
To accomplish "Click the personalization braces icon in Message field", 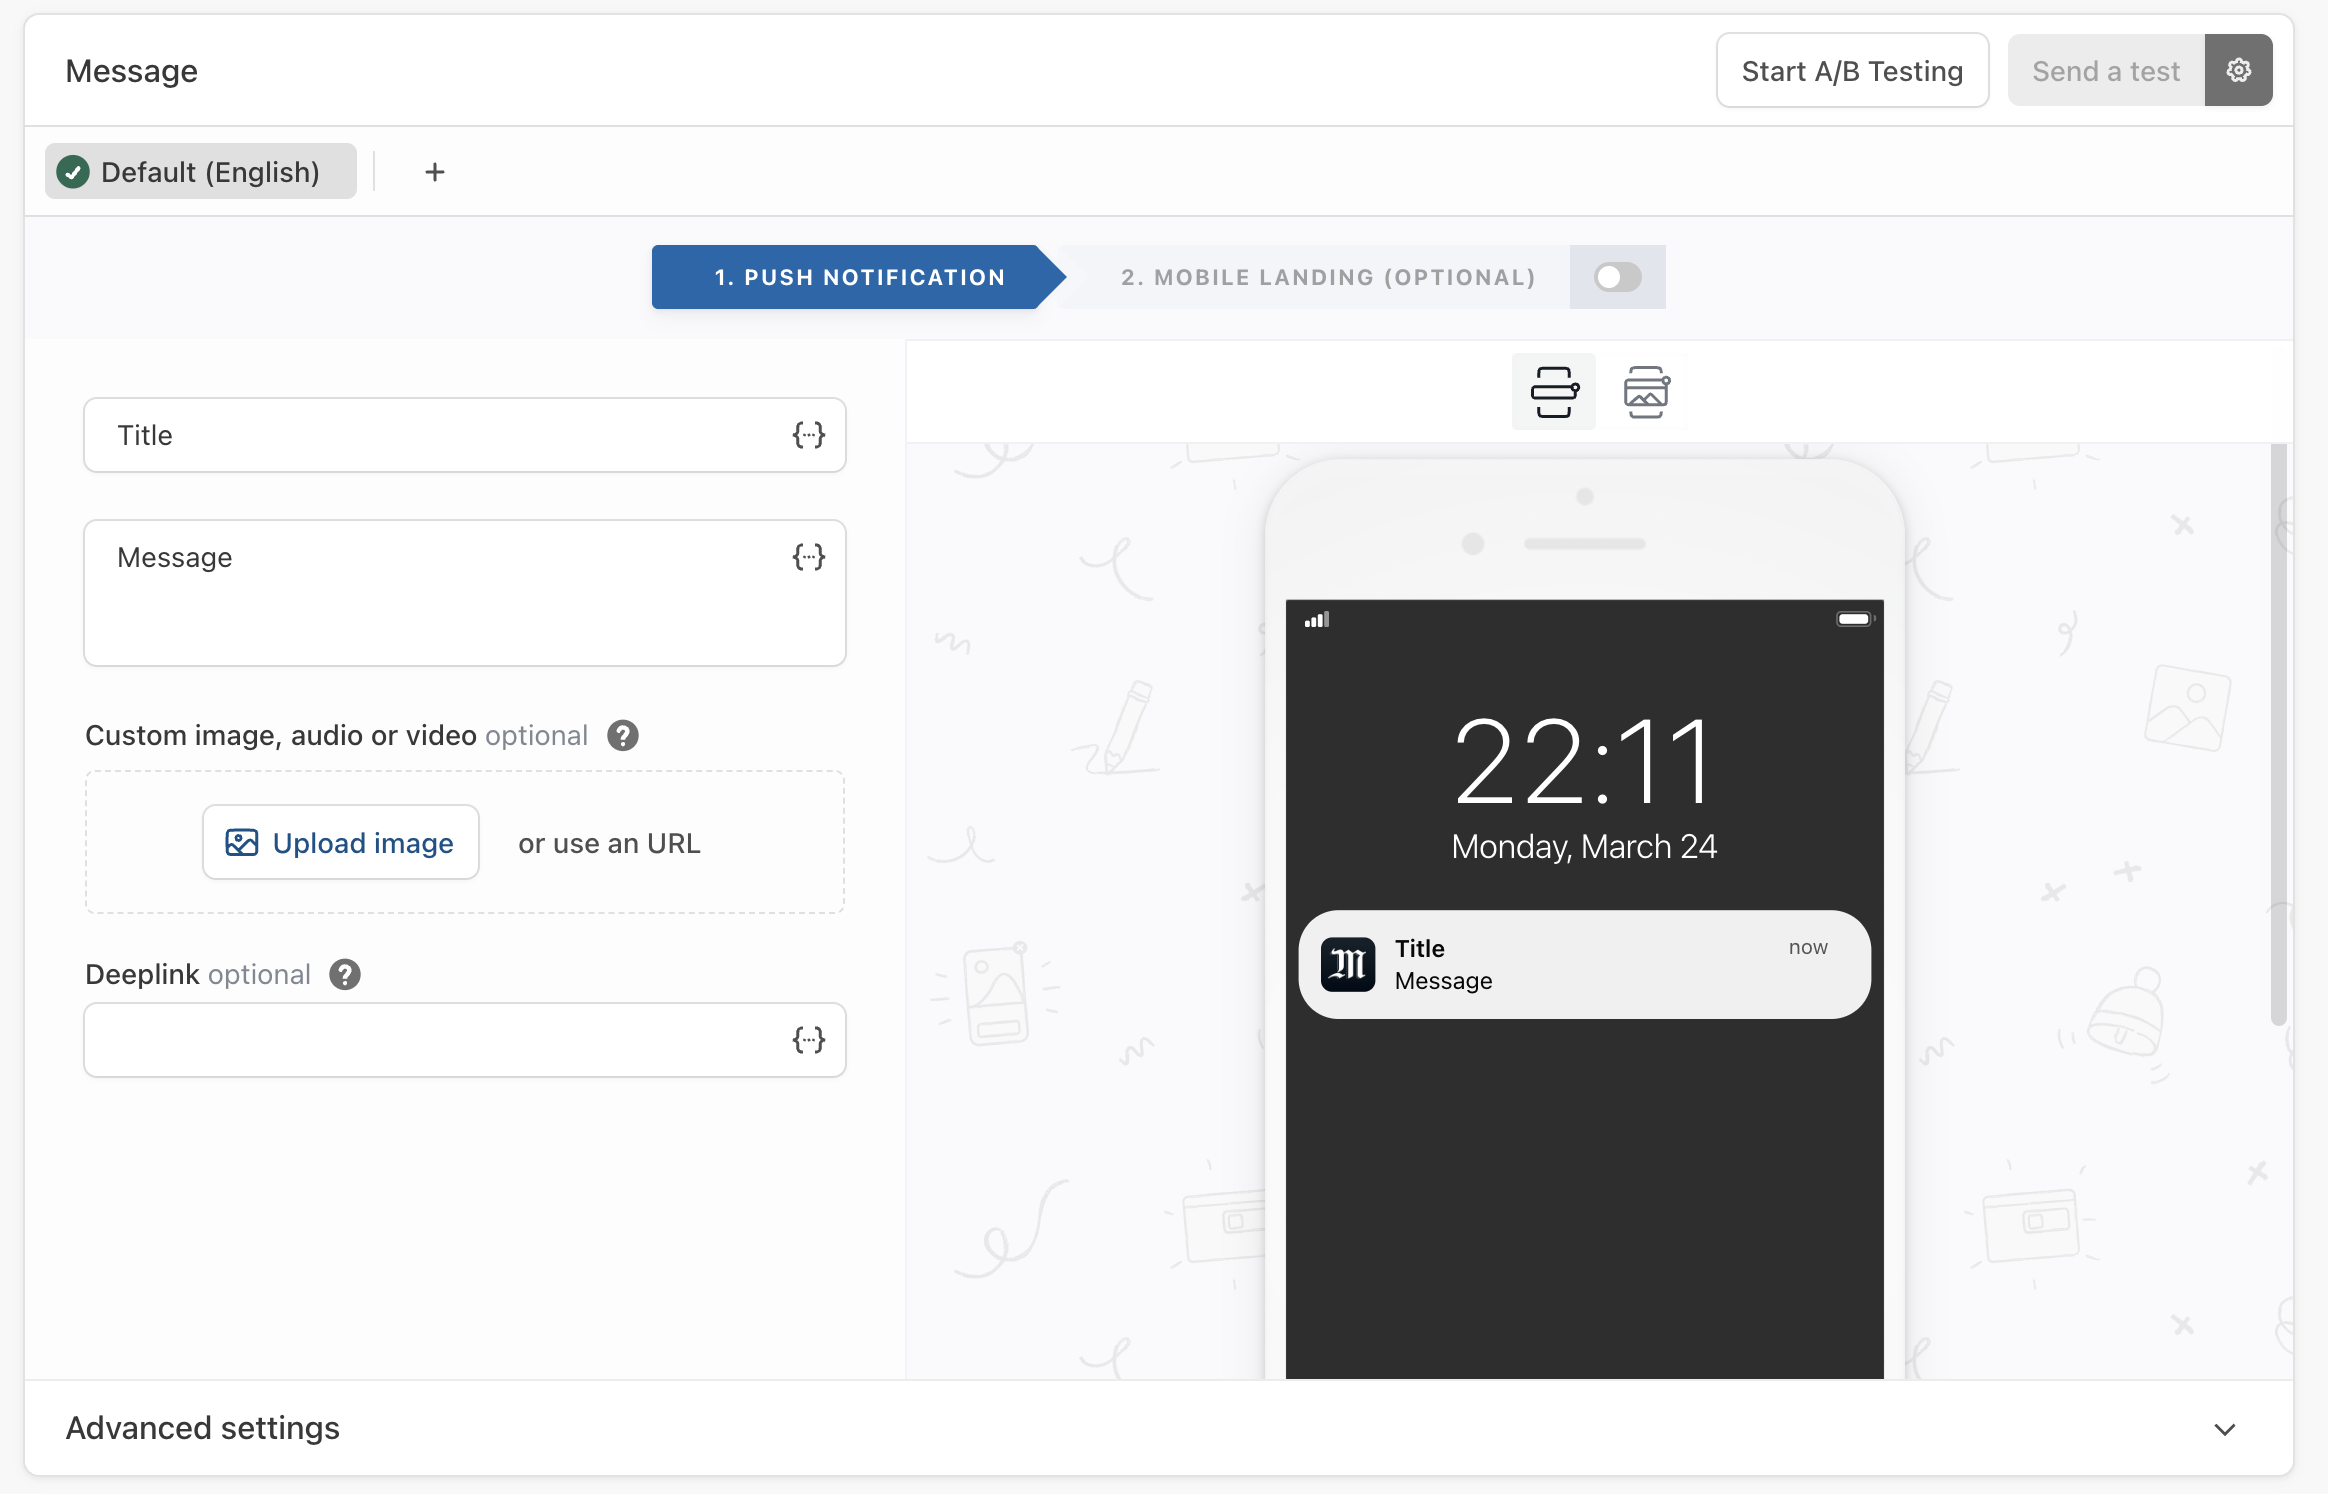I will click(808, 557).
